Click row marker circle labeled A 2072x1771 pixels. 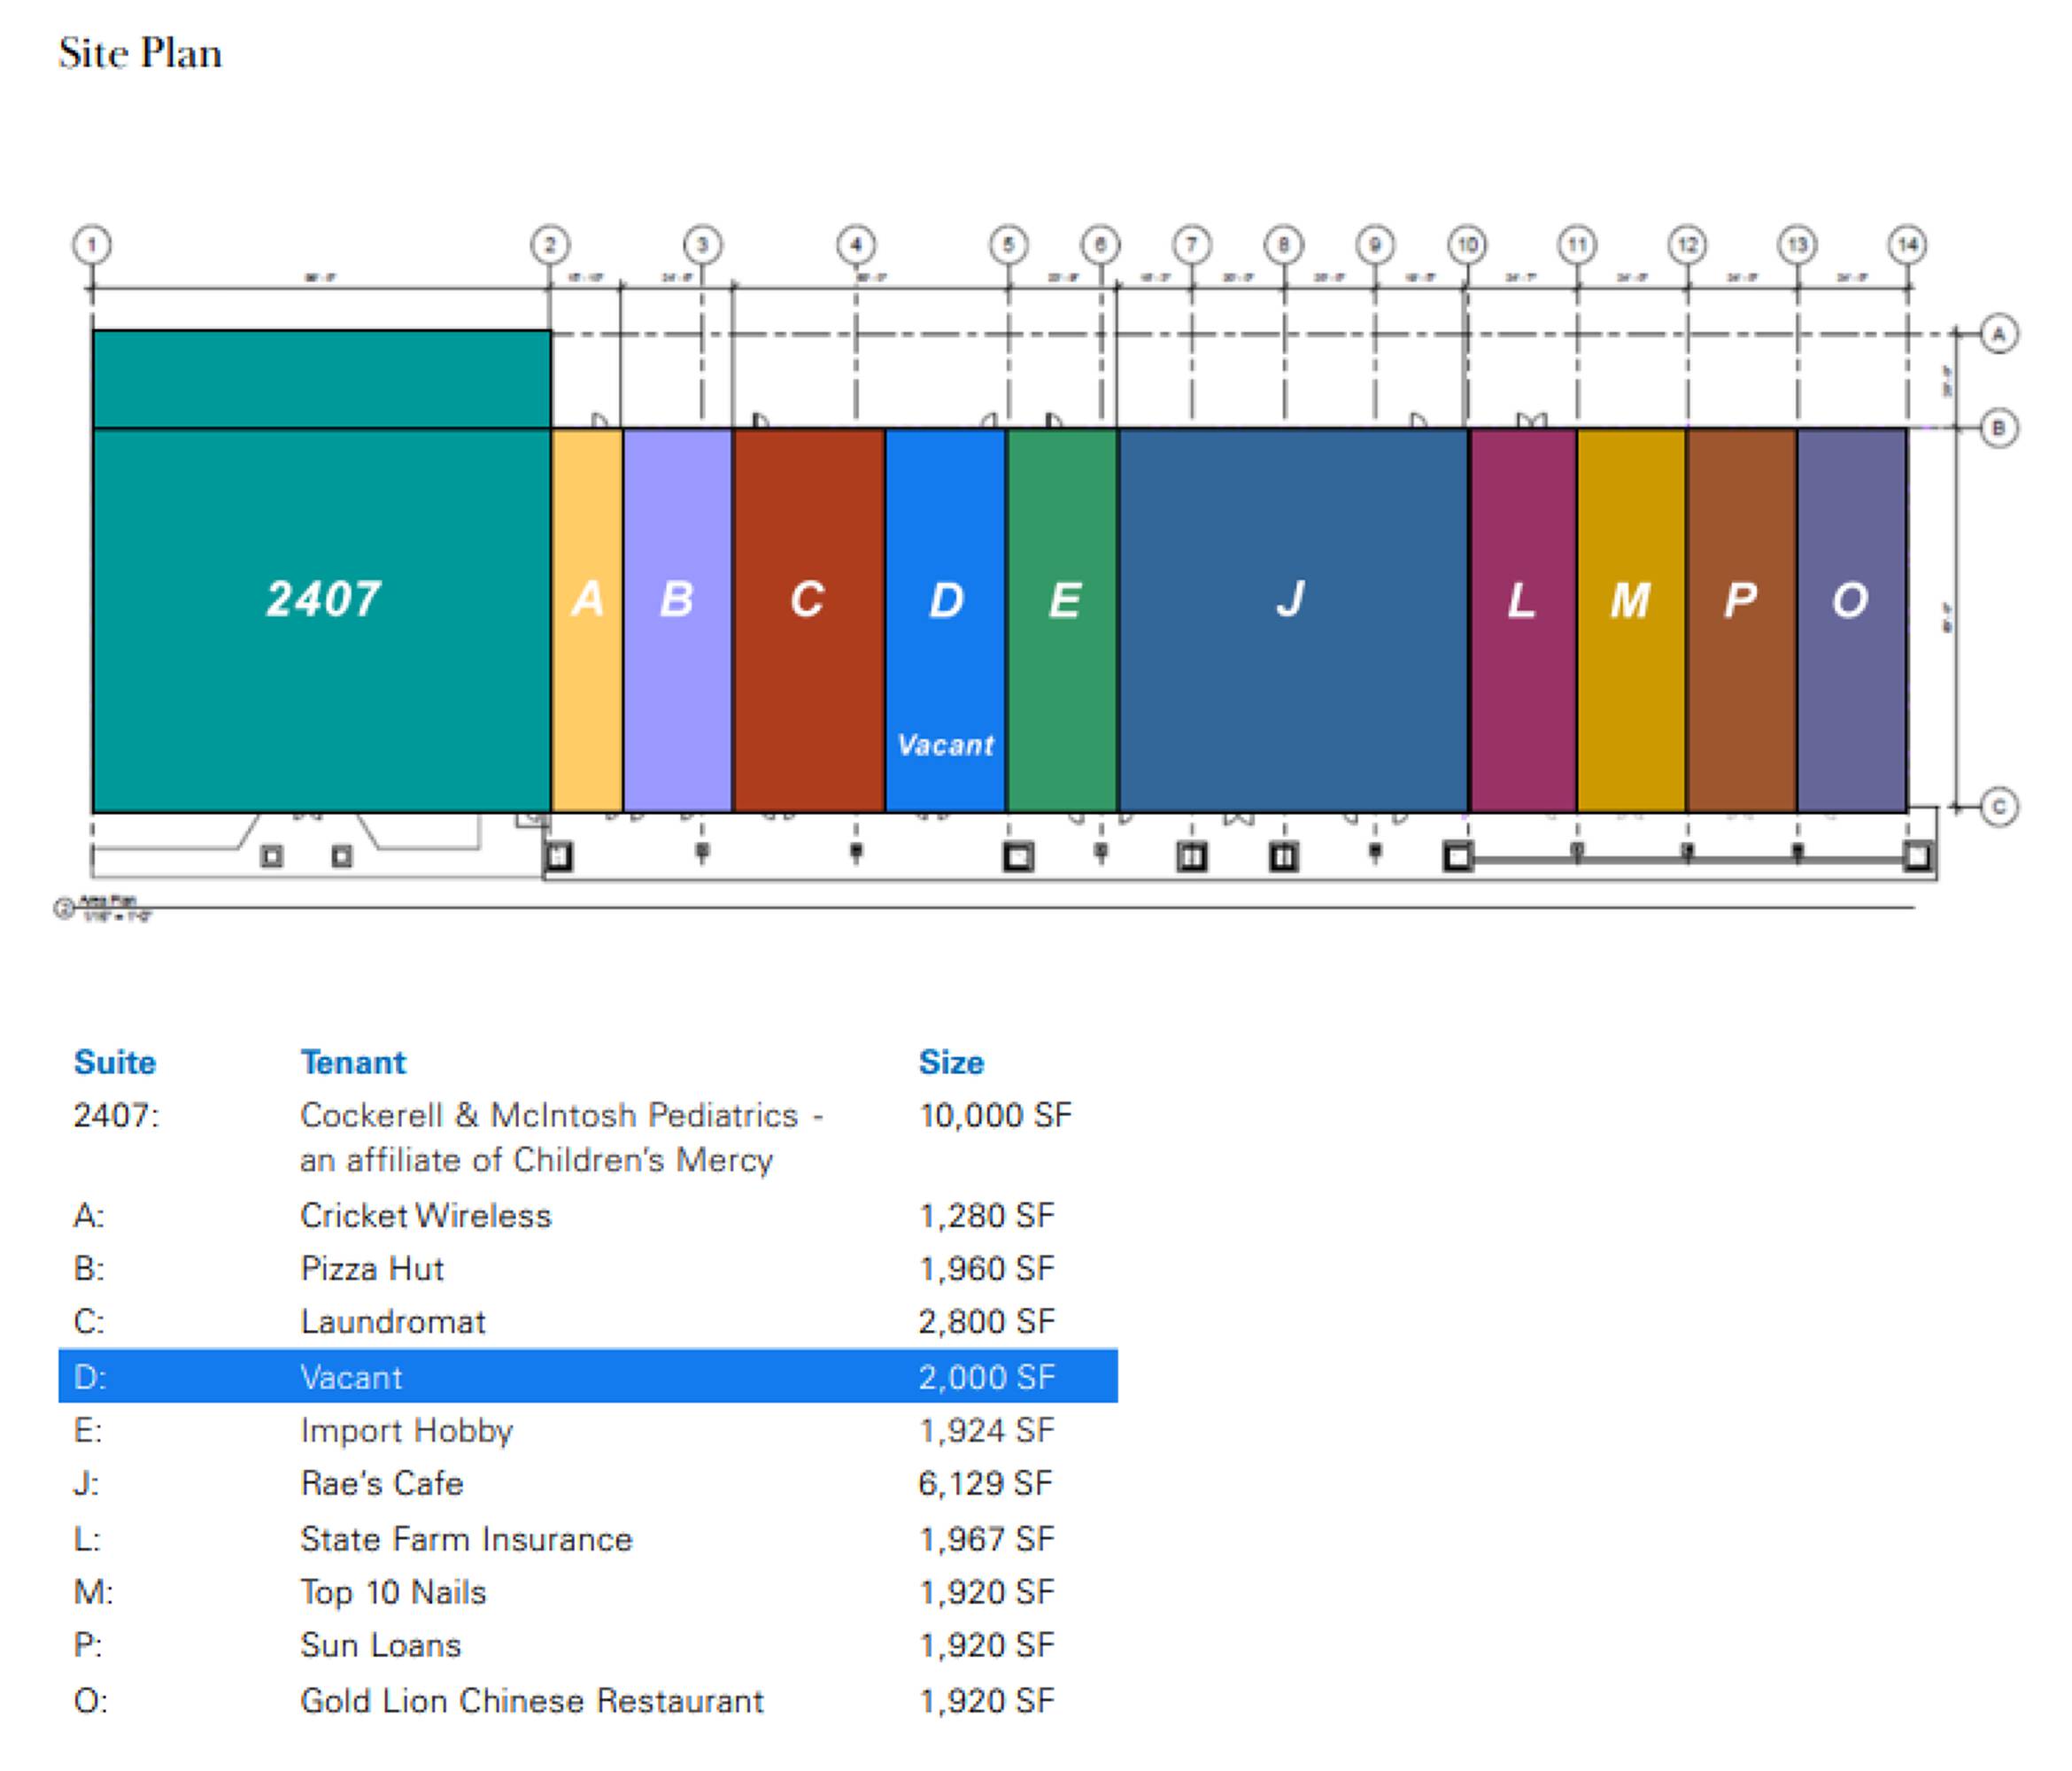1999,334
